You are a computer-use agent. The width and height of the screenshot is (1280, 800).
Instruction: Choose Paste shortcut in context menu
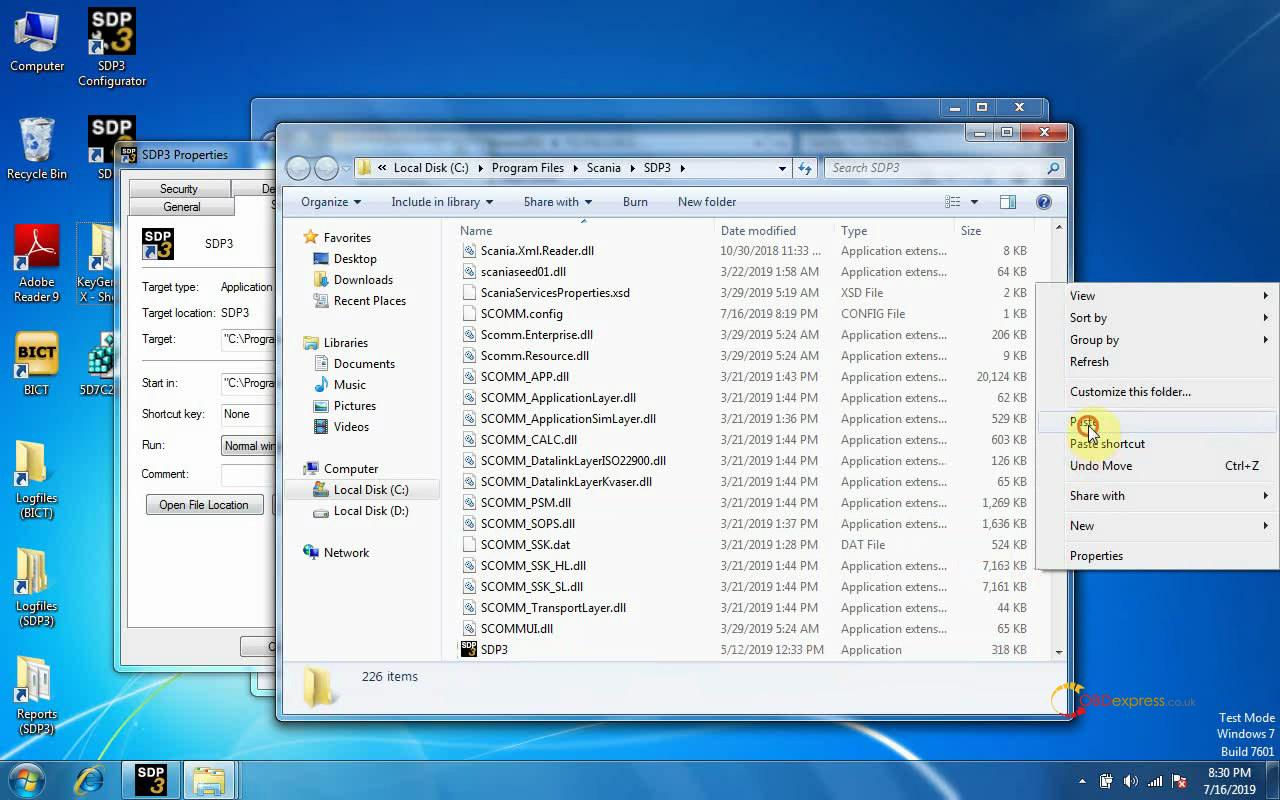click(1158, 444)
